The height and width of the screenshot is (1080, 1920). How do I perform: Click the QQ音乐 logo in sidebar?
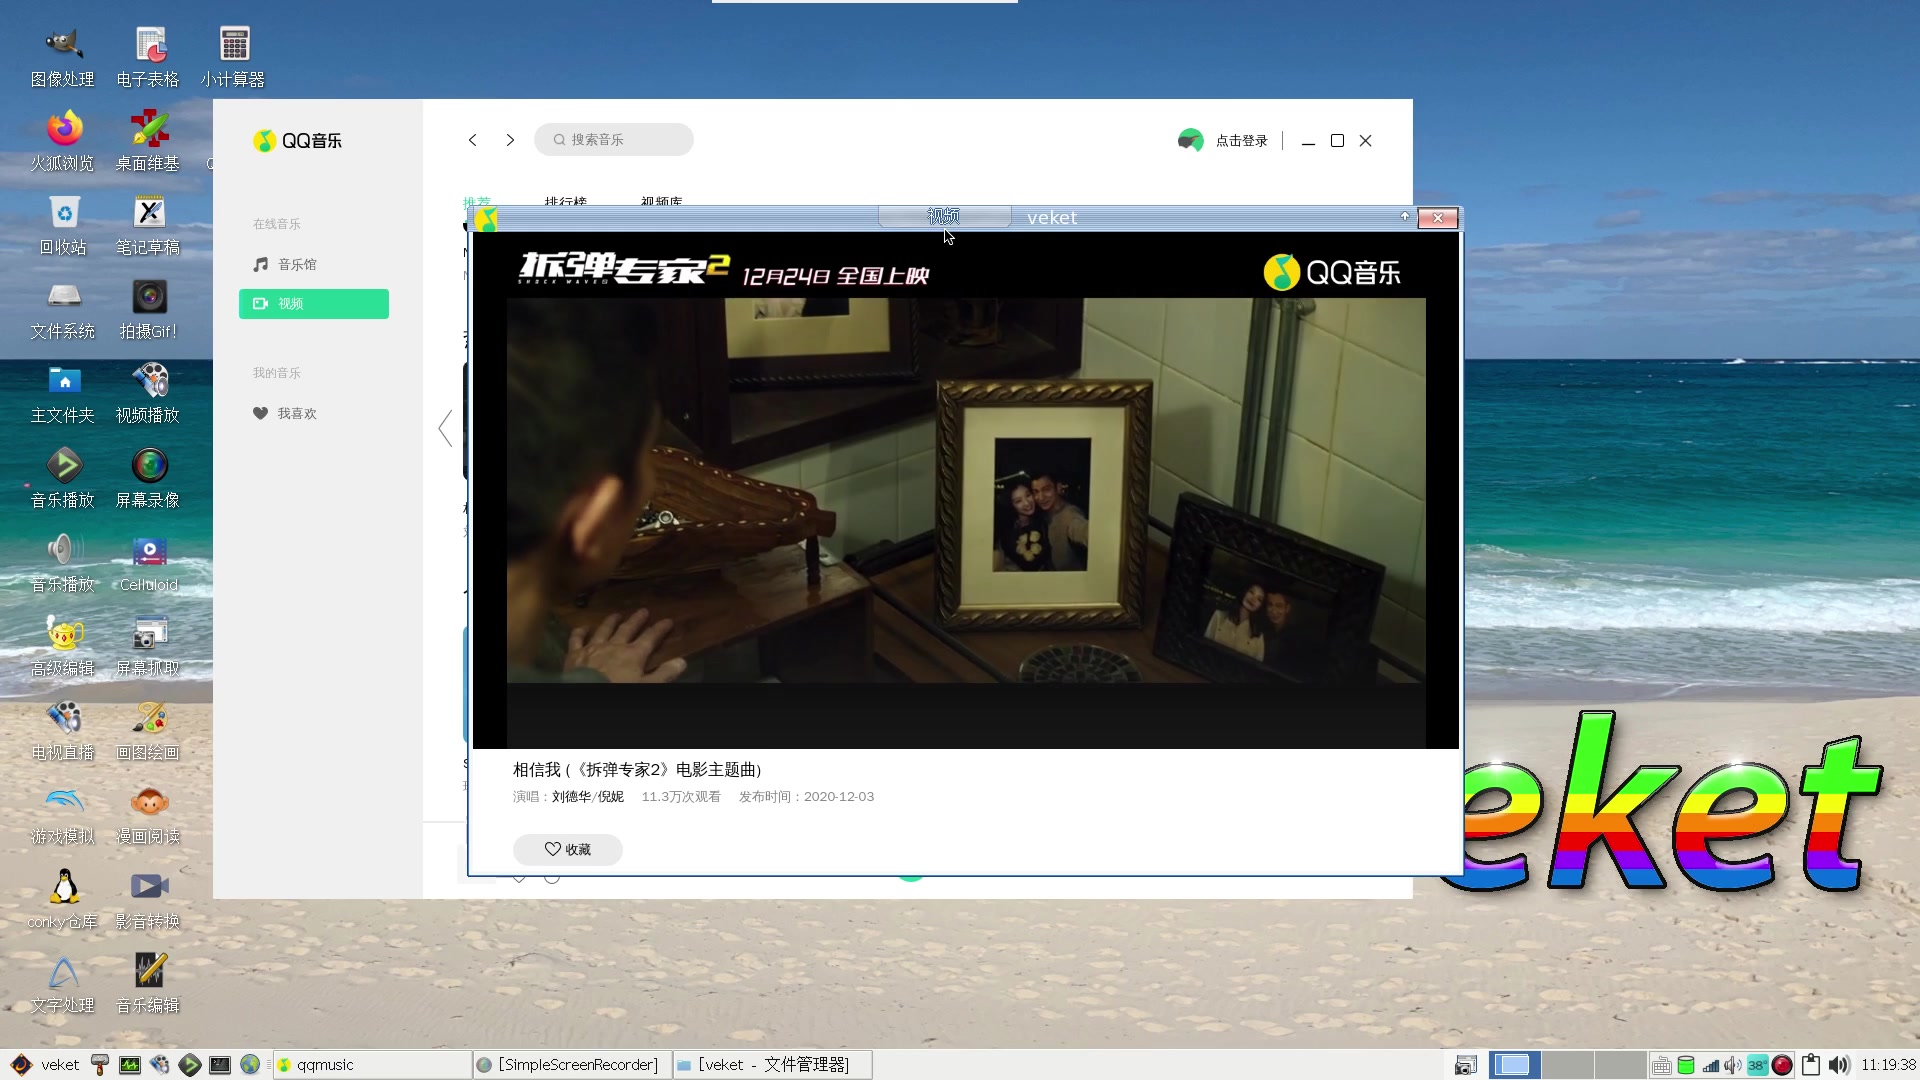[297, 141]
